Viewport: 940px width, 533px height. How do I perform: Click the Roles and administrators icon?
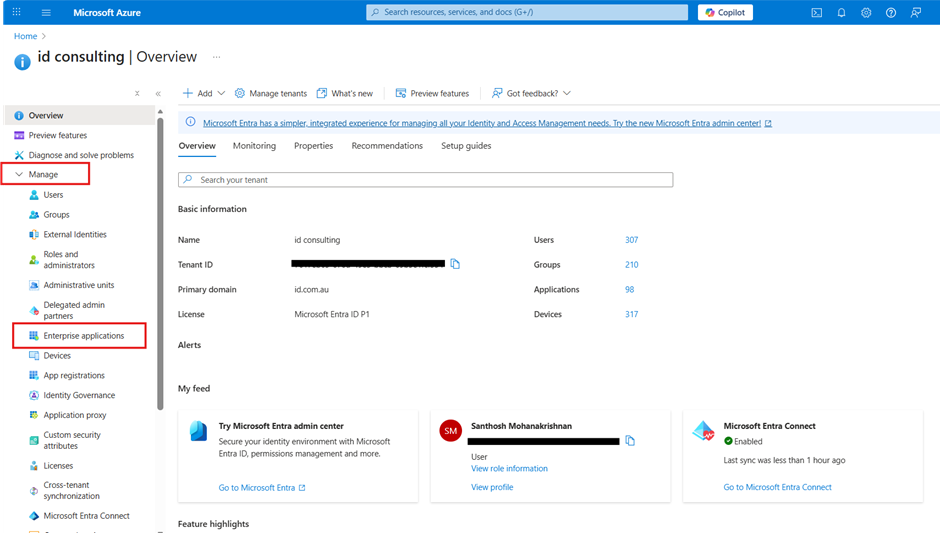pyautogui.click(x=34, y=260)
